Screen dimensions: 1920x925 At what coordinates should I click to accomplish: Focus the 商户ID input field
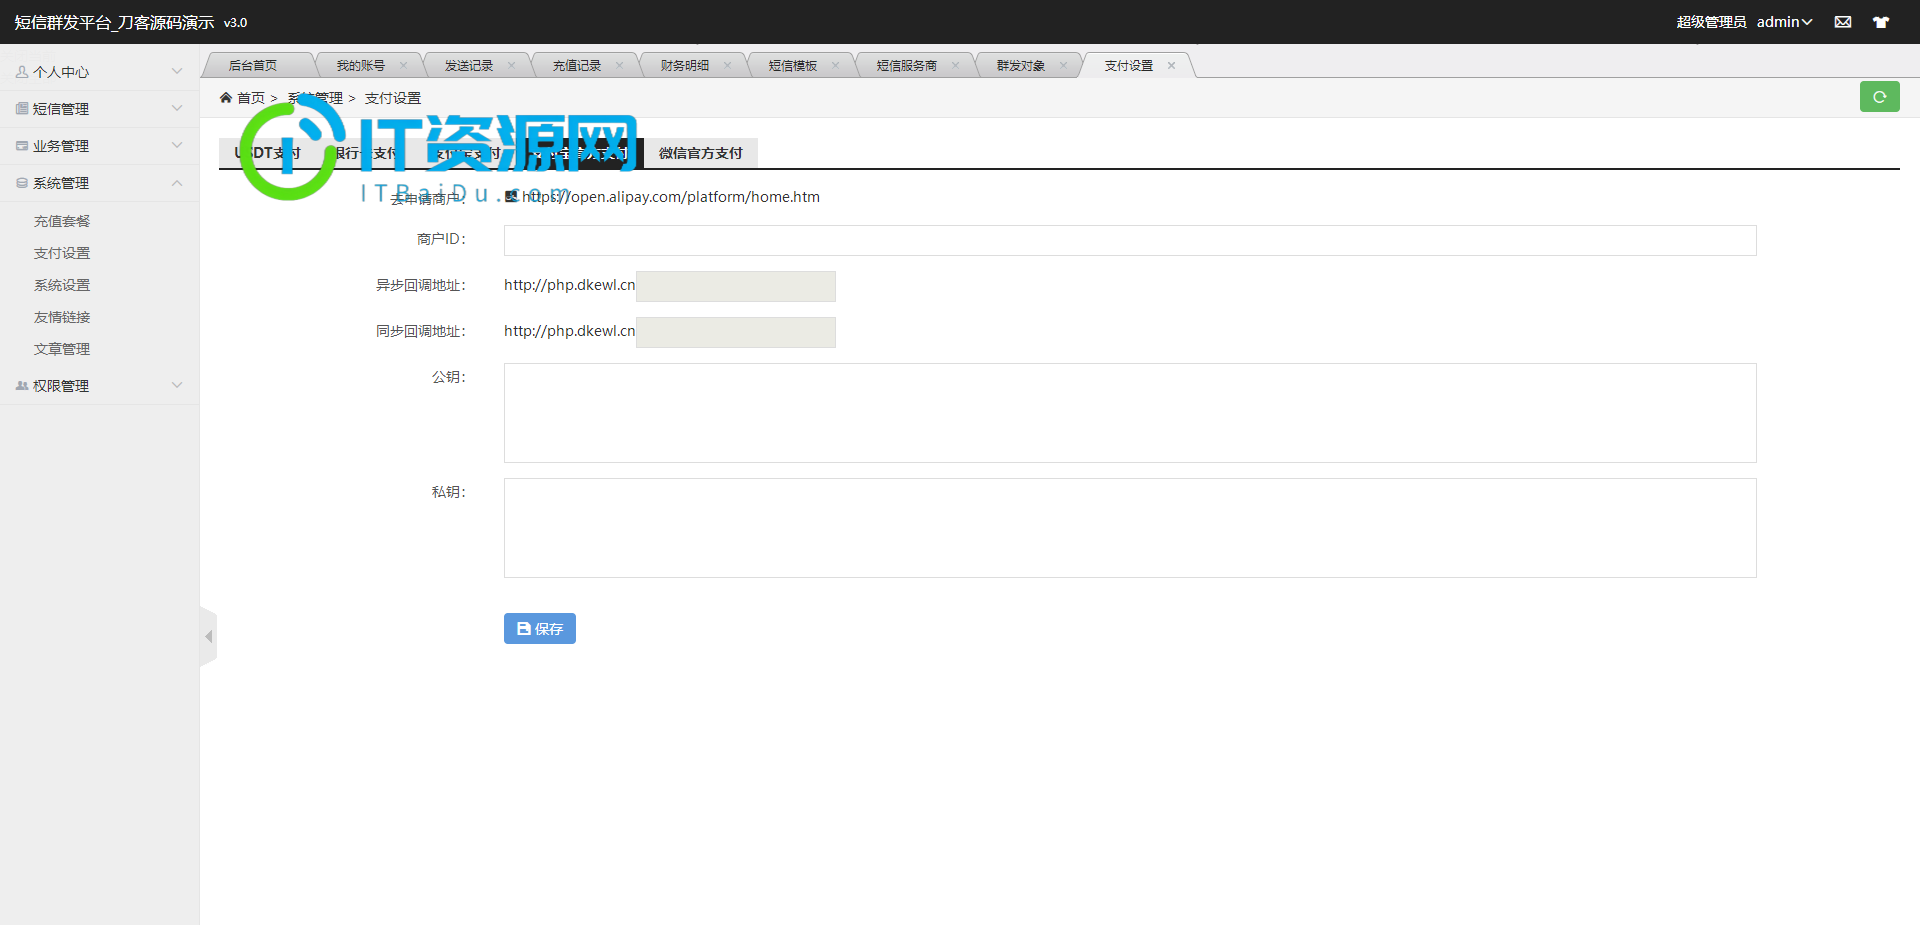pos(1130,240)
